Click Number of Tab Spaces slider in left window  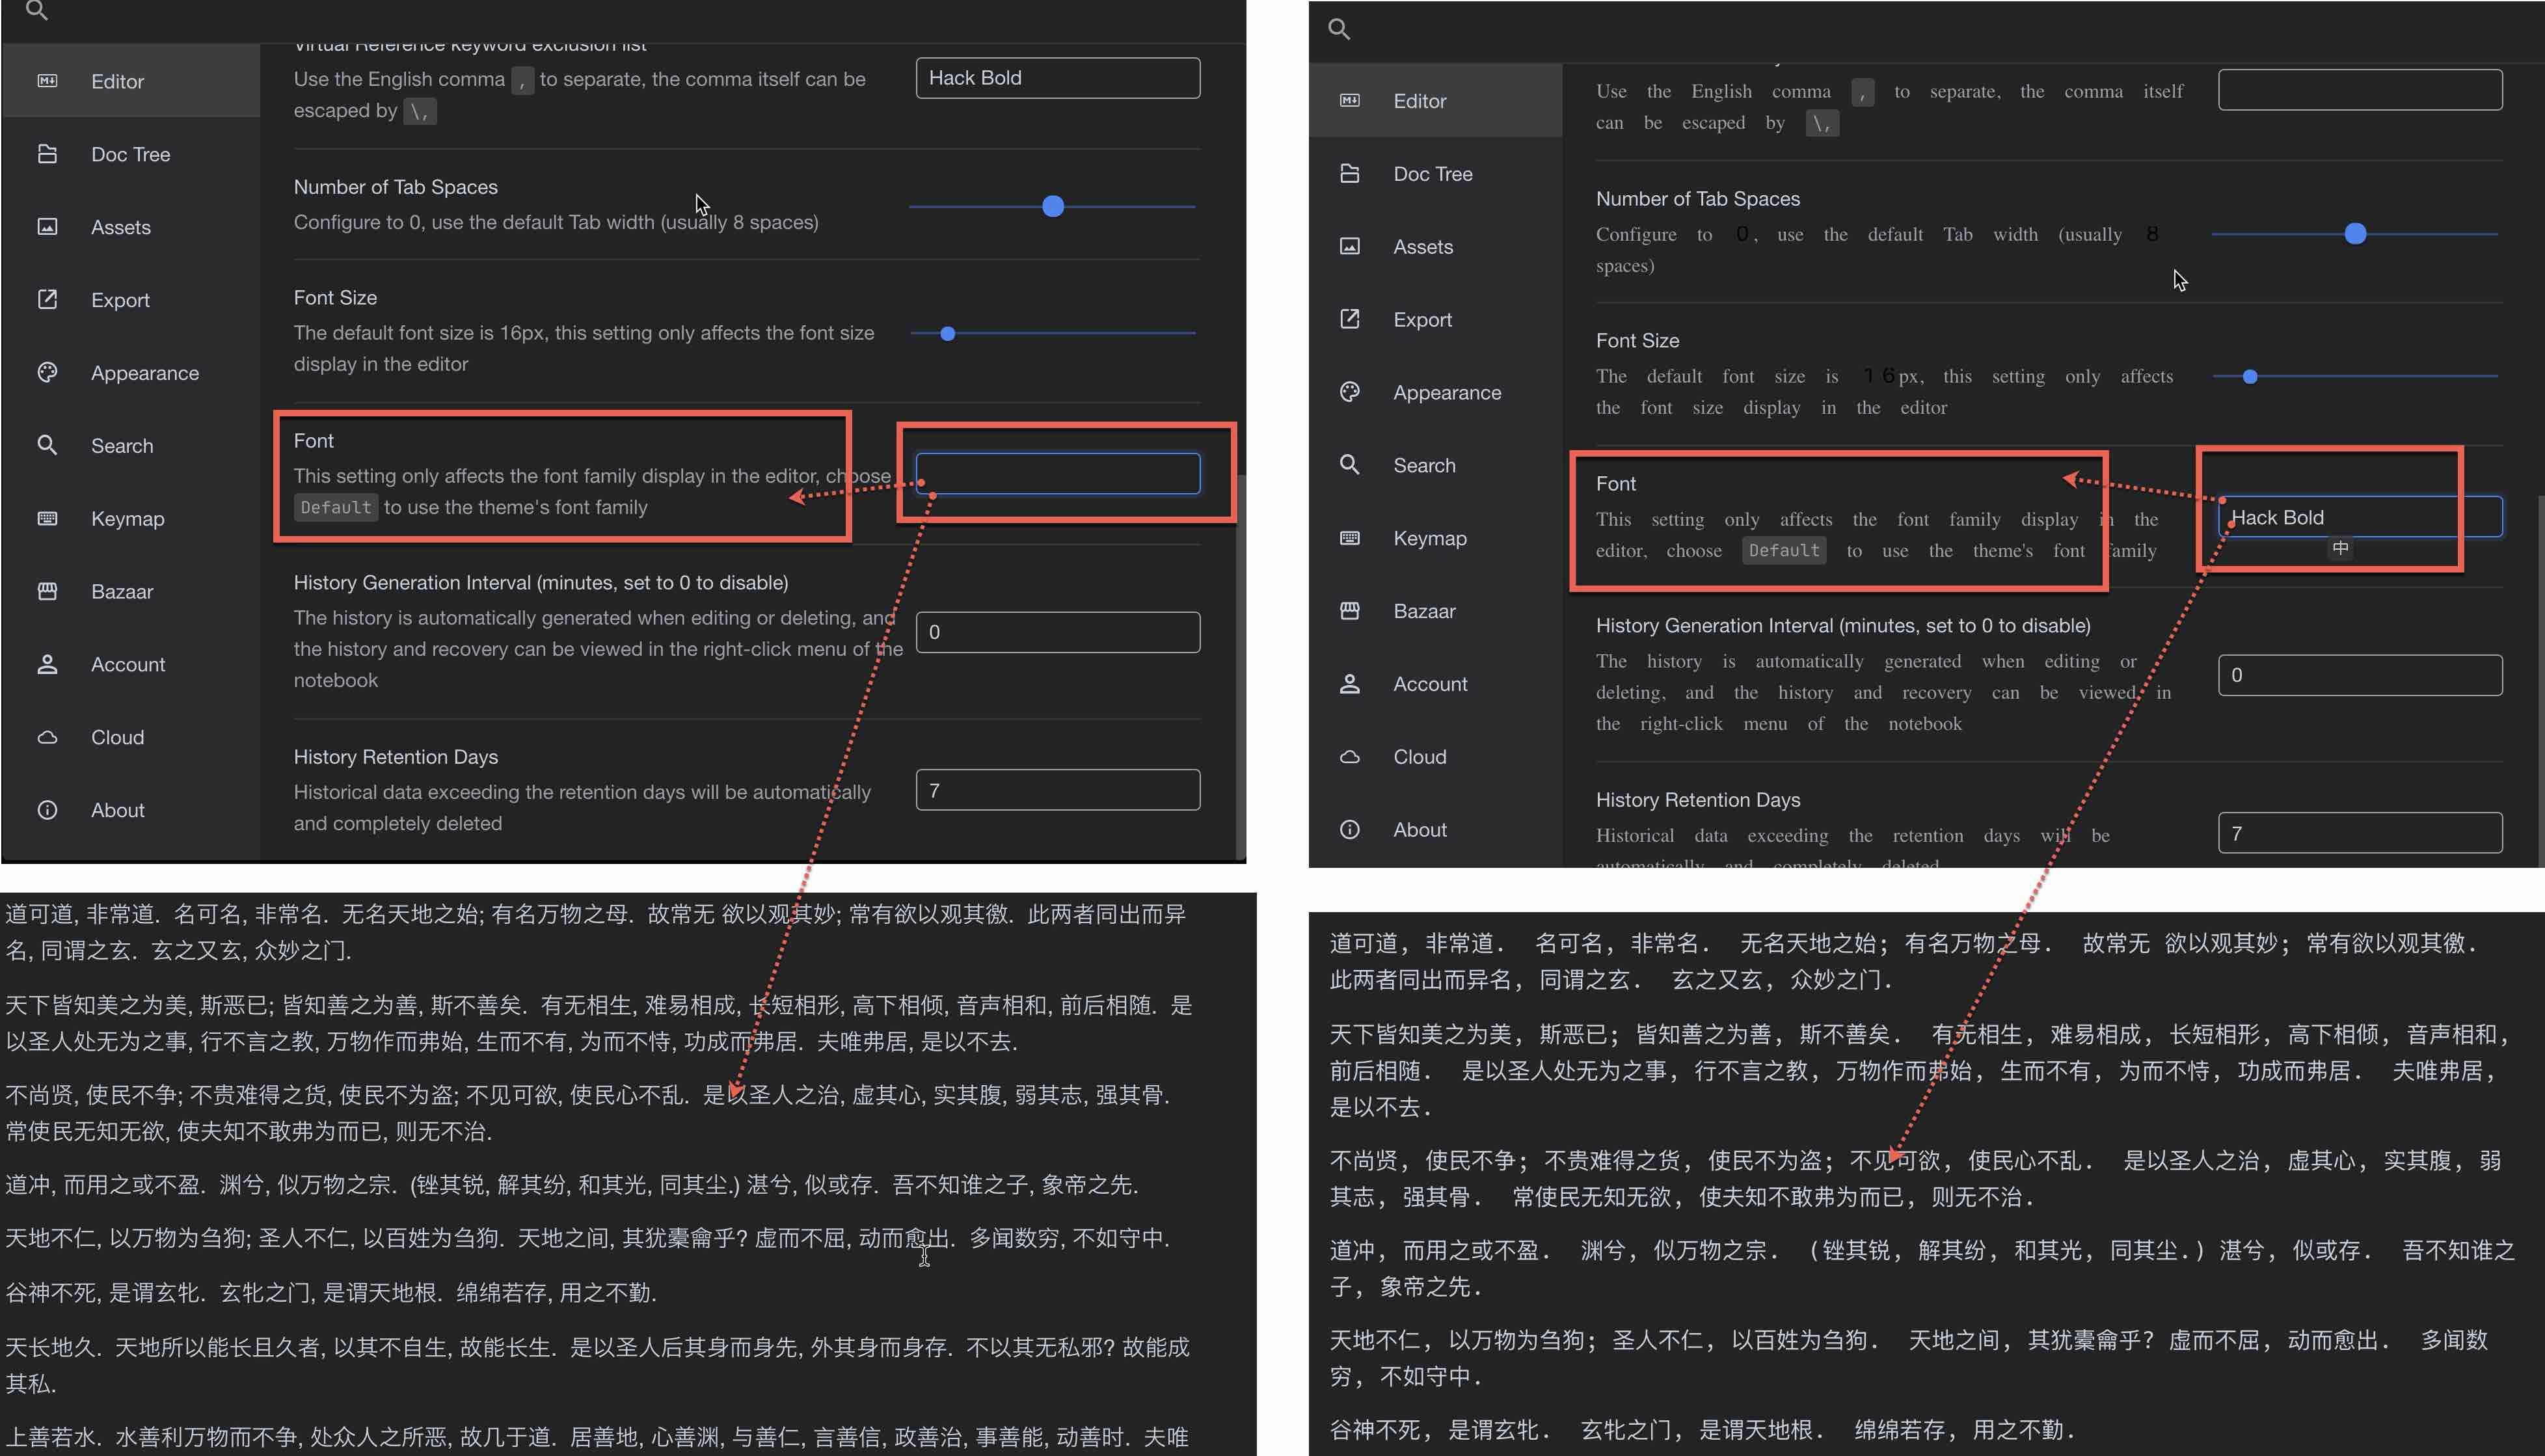(x=1052, y=207)
